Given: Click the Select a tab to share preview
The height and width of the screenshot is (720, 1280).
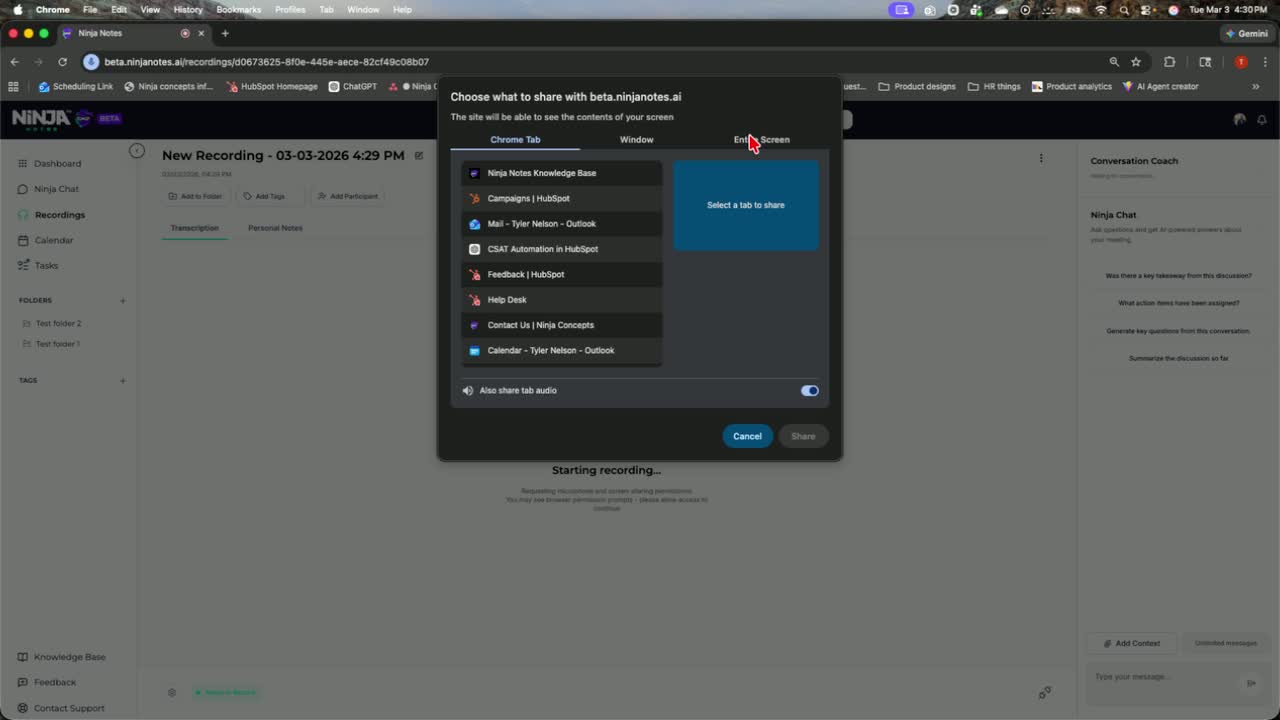Looking at the screenshot, I should pyautogui.click(x=746, y=205).
